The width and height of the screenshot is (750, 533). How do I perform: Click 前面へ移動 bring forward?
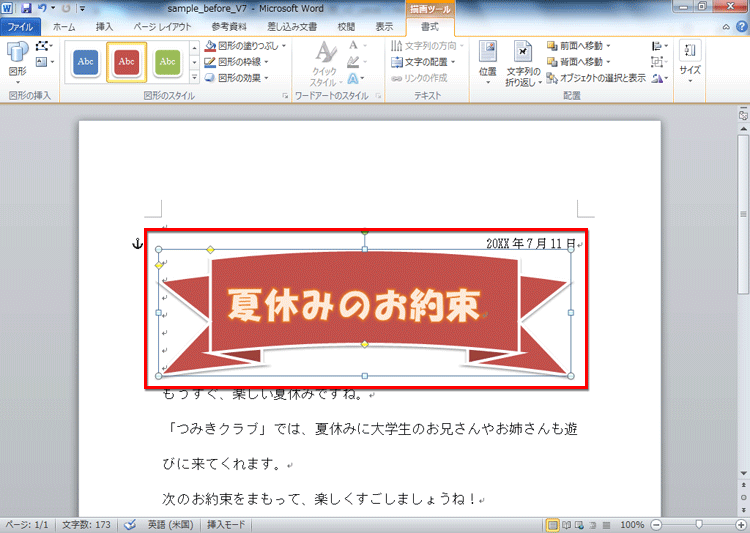[578, 46]
